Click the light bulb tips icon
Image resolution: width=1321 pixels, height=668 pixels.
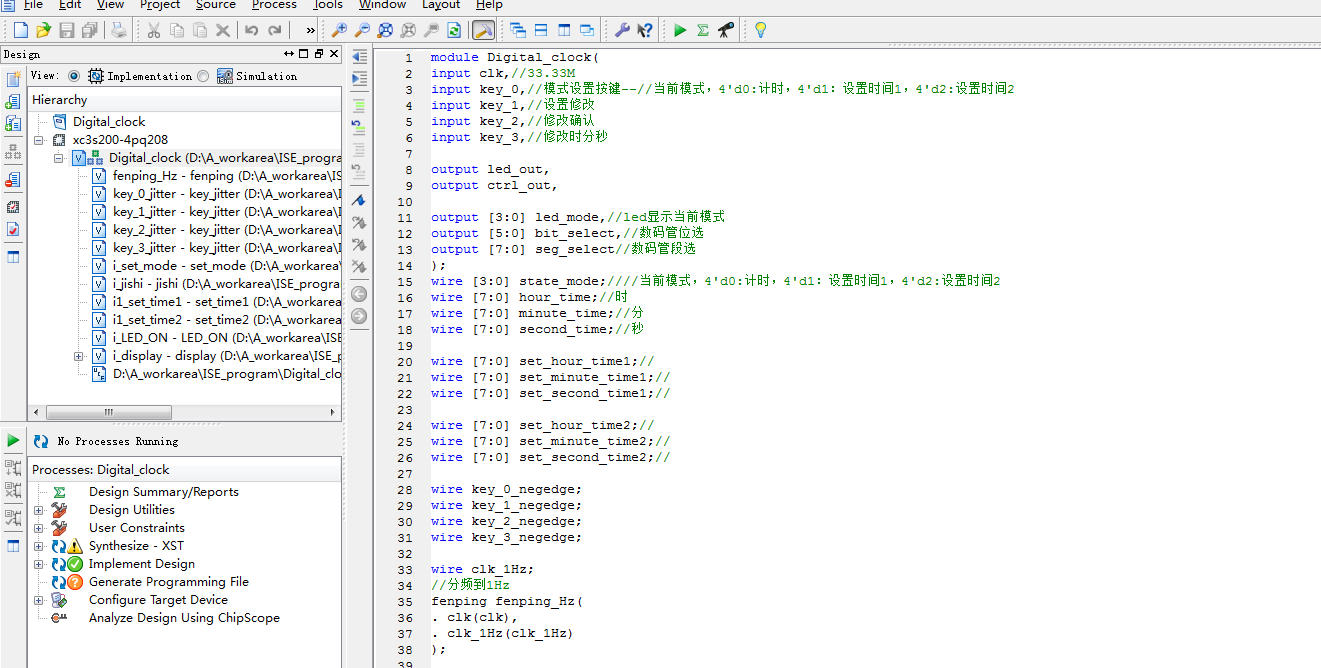[760, 31]
